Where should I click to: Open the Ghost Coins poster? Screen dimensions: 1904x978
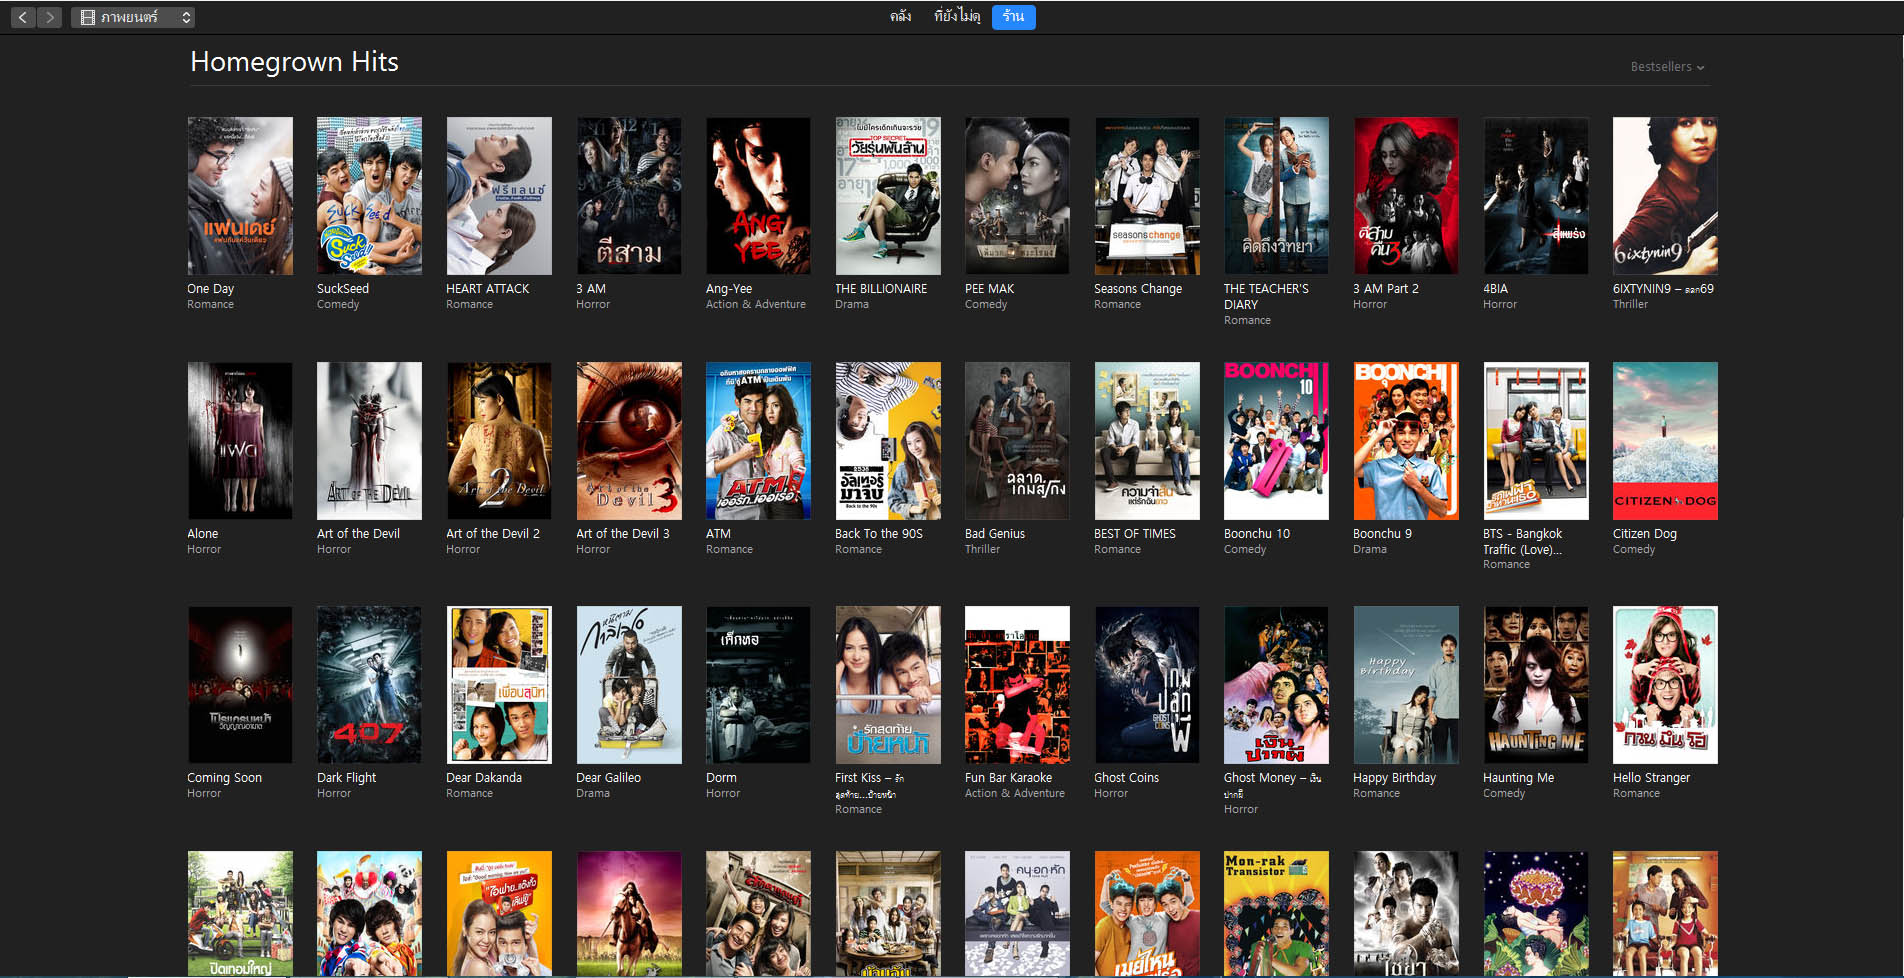[x=1147, y=685]
